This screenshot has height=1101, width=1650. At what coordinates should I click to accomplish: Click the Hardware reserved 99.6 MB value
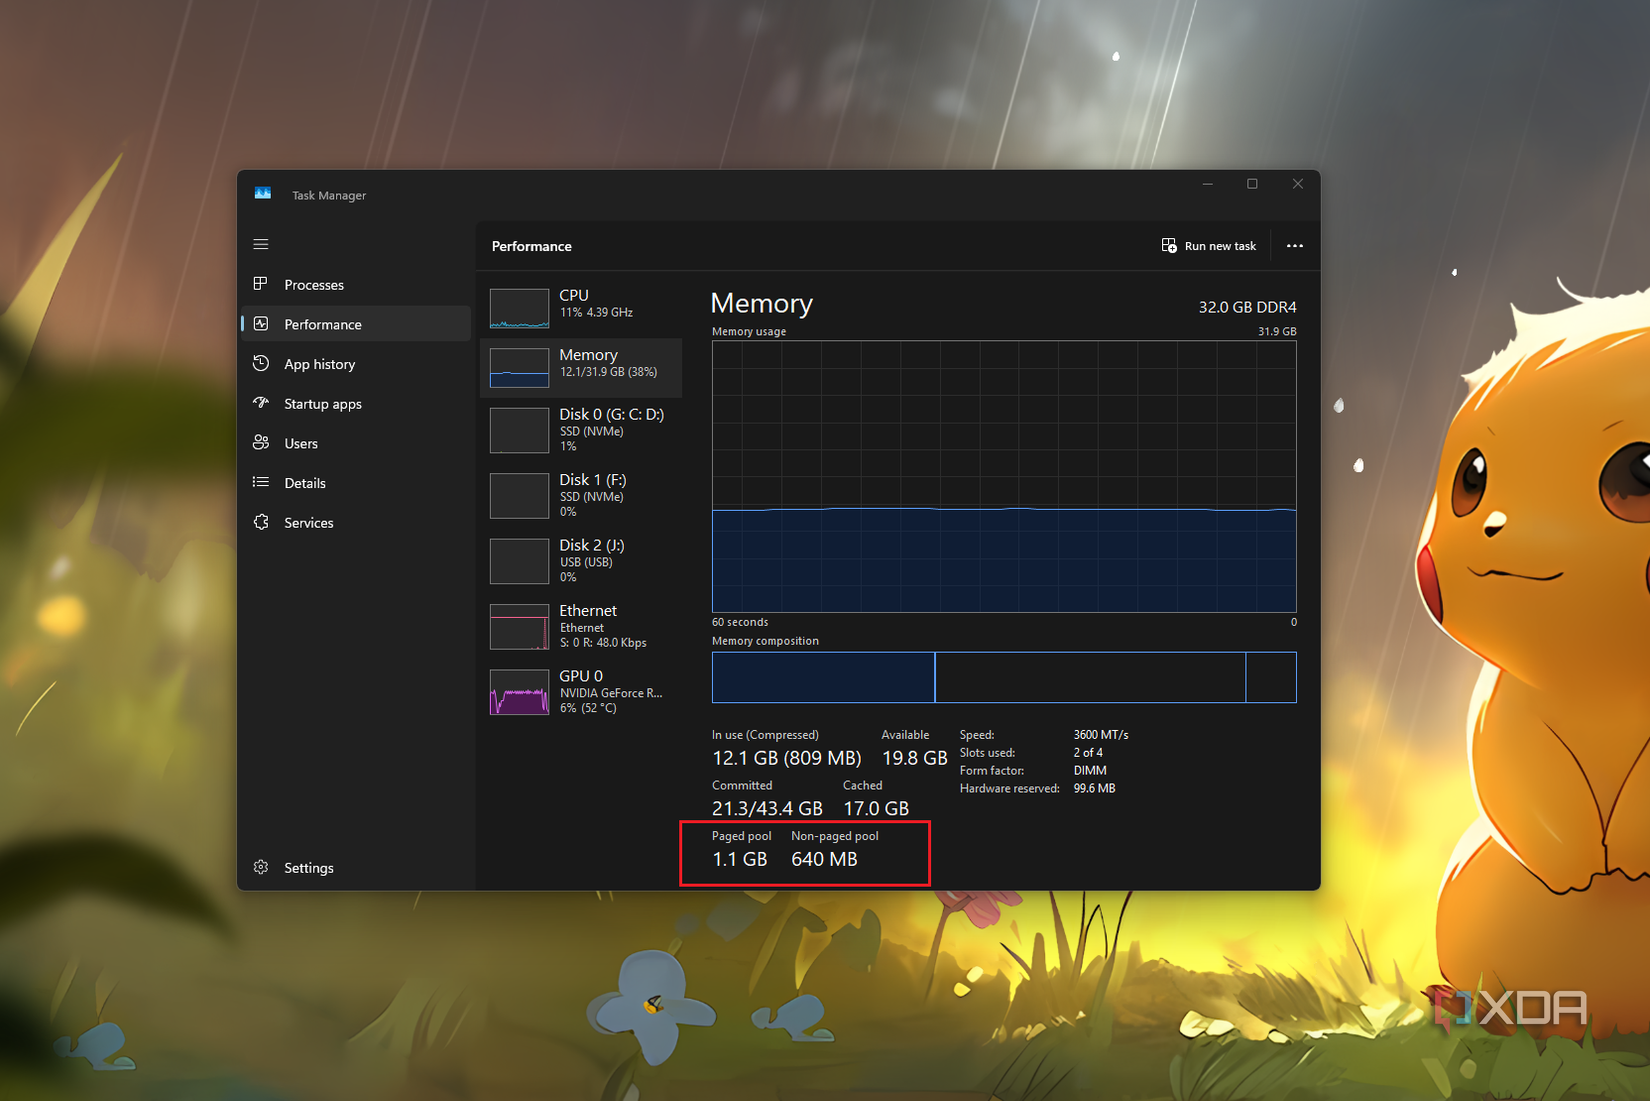[x=1094, y=789]
